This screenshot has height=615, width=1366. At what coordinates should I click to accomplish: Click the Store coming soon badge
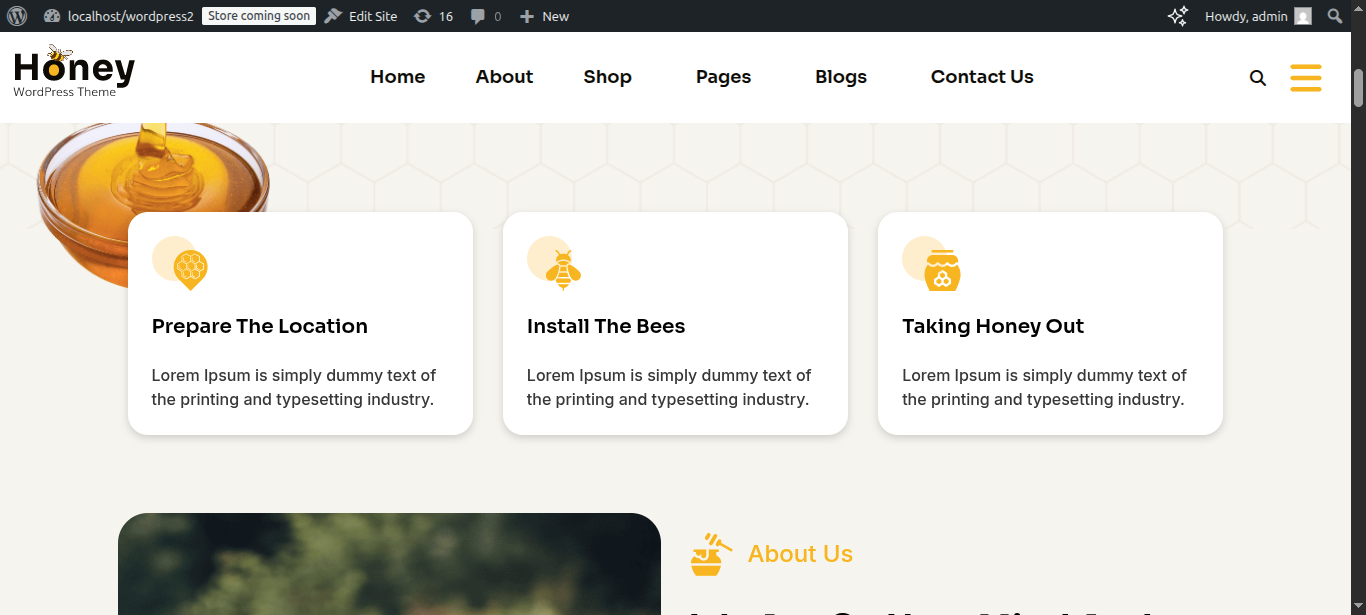259,16
